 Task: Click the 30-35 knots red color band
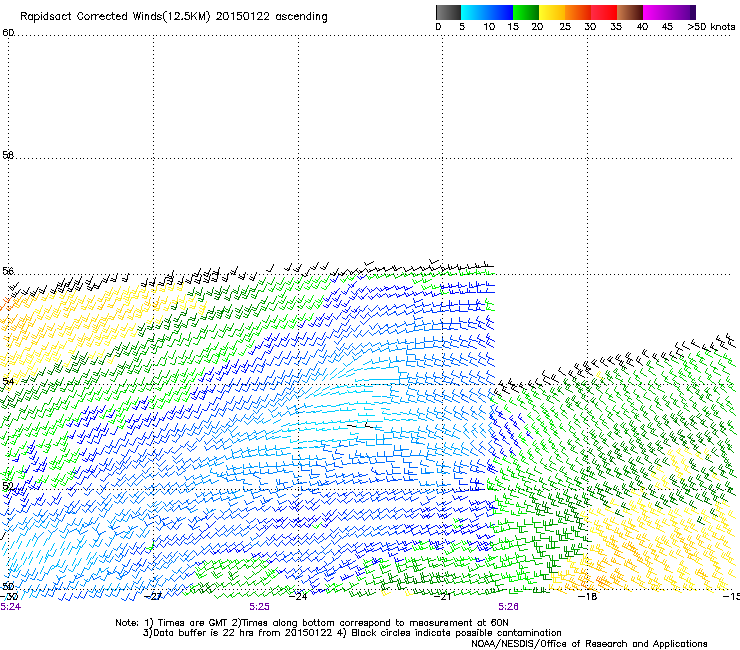coord(604,12)
